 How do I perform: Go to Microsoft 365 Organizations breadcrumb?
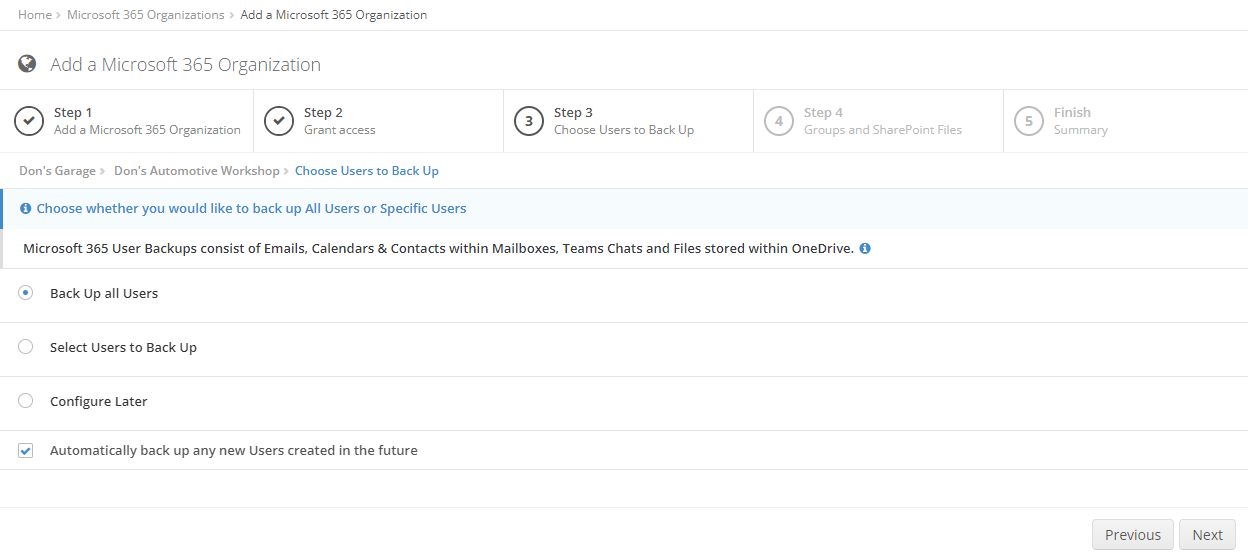(146, 15)
